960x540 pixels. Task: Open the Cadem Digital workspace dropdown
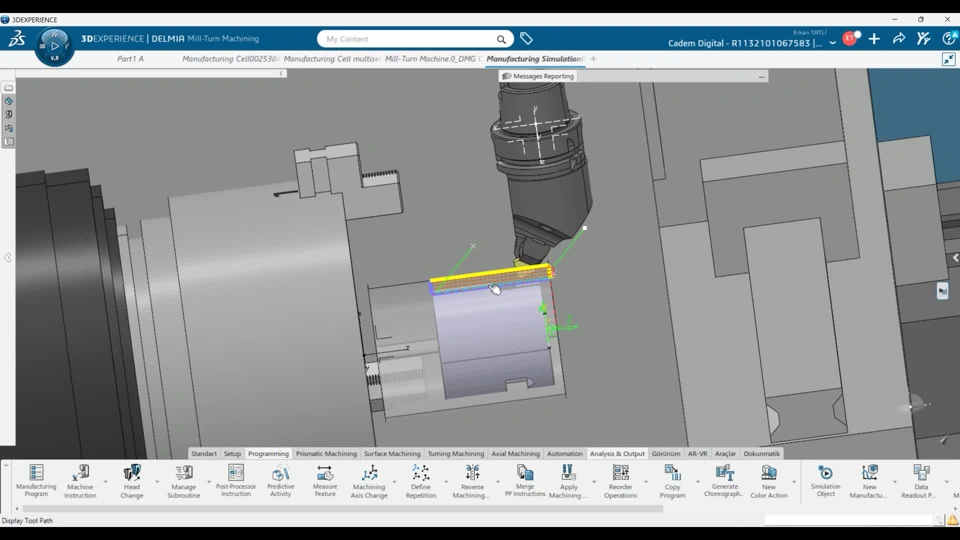832,43
